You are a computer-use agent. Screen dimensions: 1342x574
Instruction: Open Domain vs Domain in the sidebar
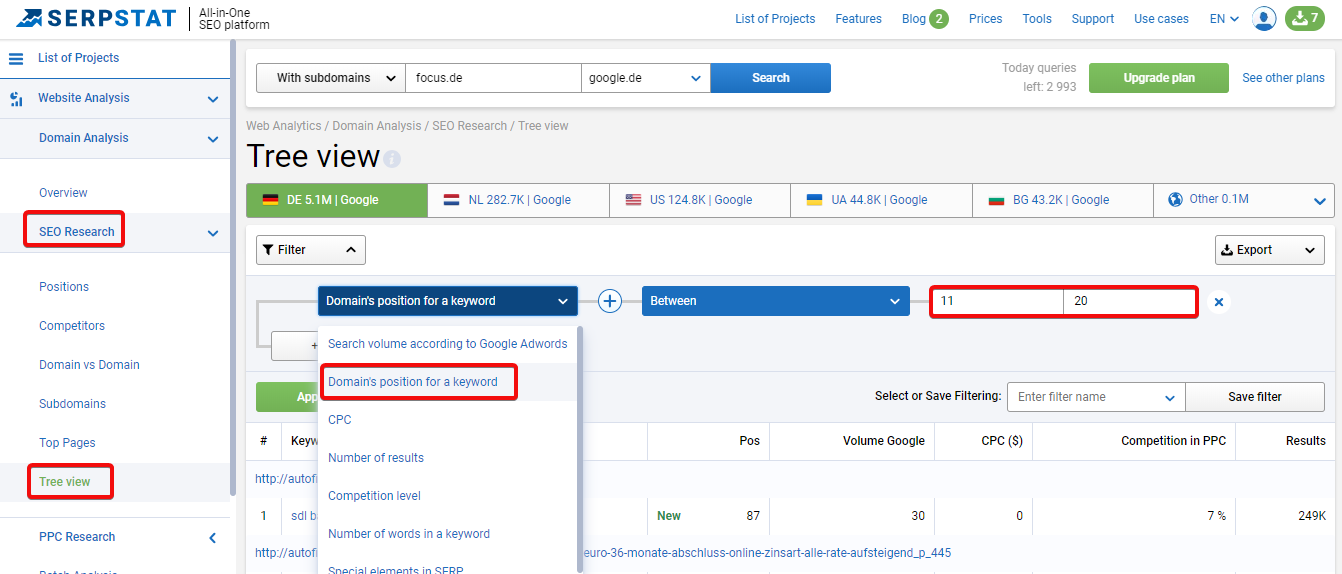coord(89,365)
